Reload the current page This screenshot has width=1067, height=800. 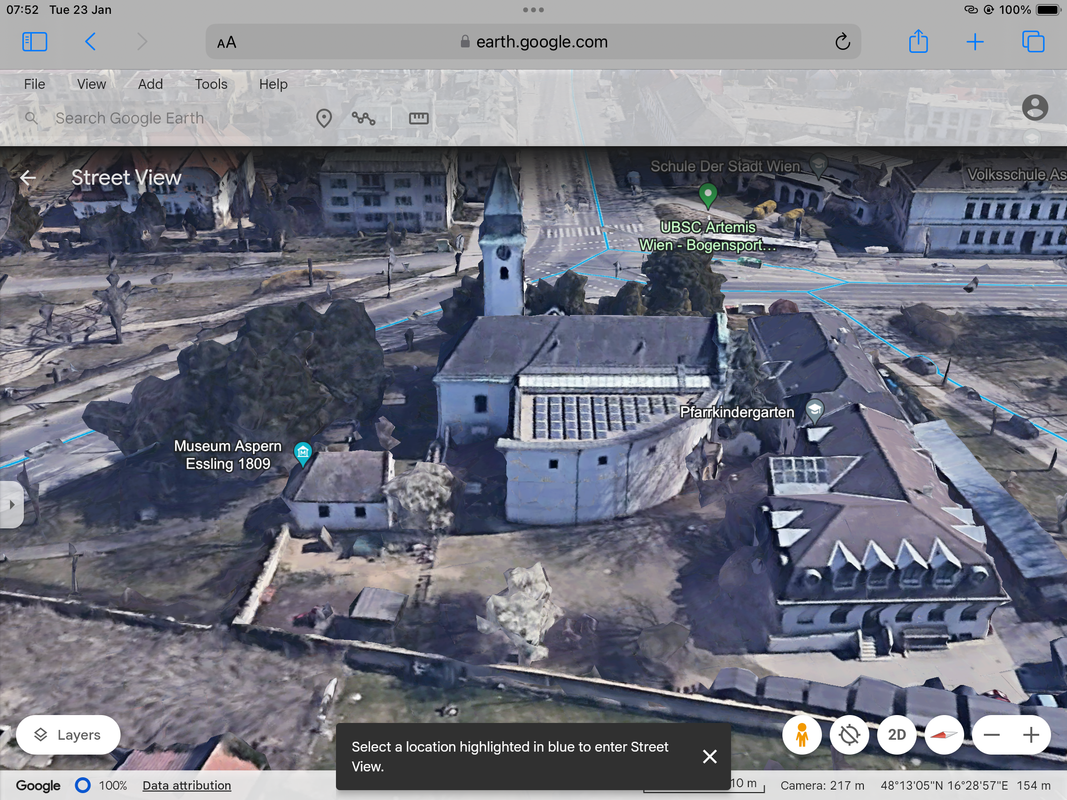842,42
